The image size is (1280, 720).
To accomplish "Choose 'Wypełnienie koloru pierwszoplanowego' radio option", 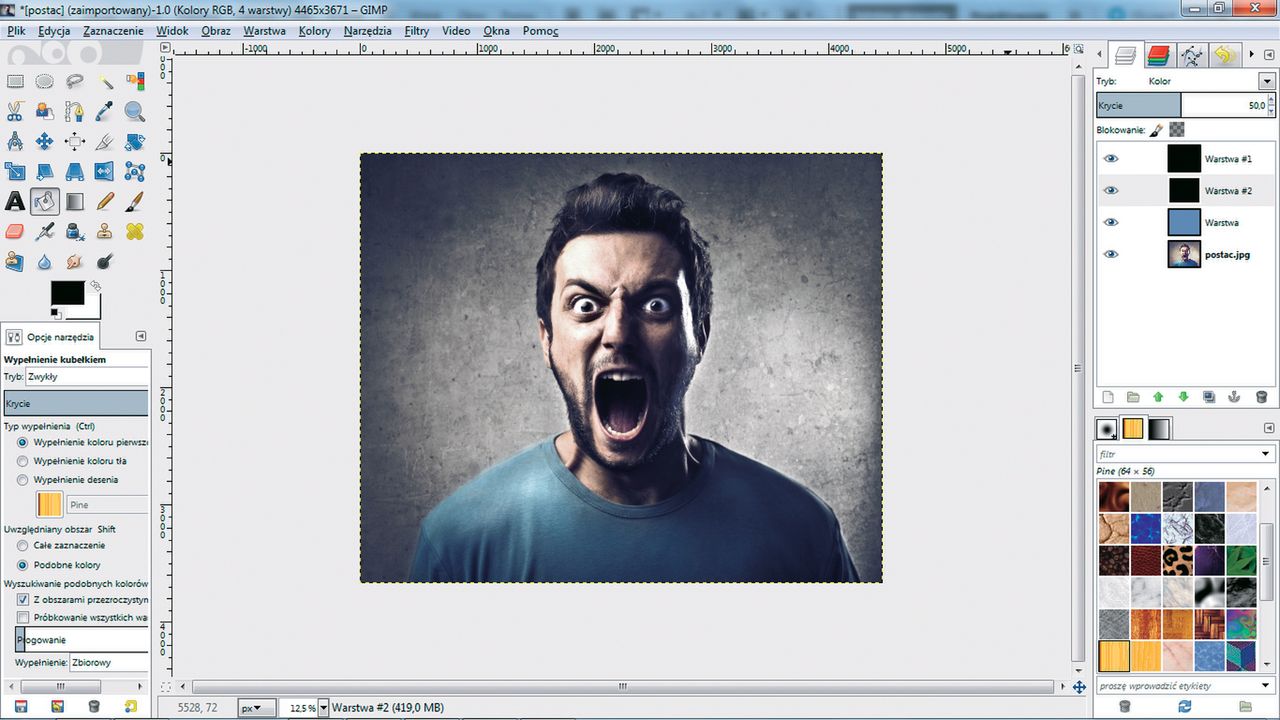I will 22,442.
